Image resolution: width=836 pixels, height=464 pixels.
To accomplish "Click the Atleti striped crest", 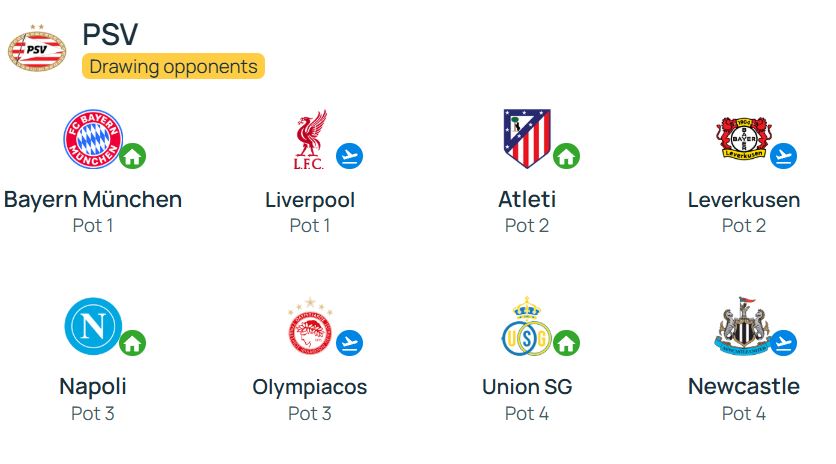I will 527,139.
